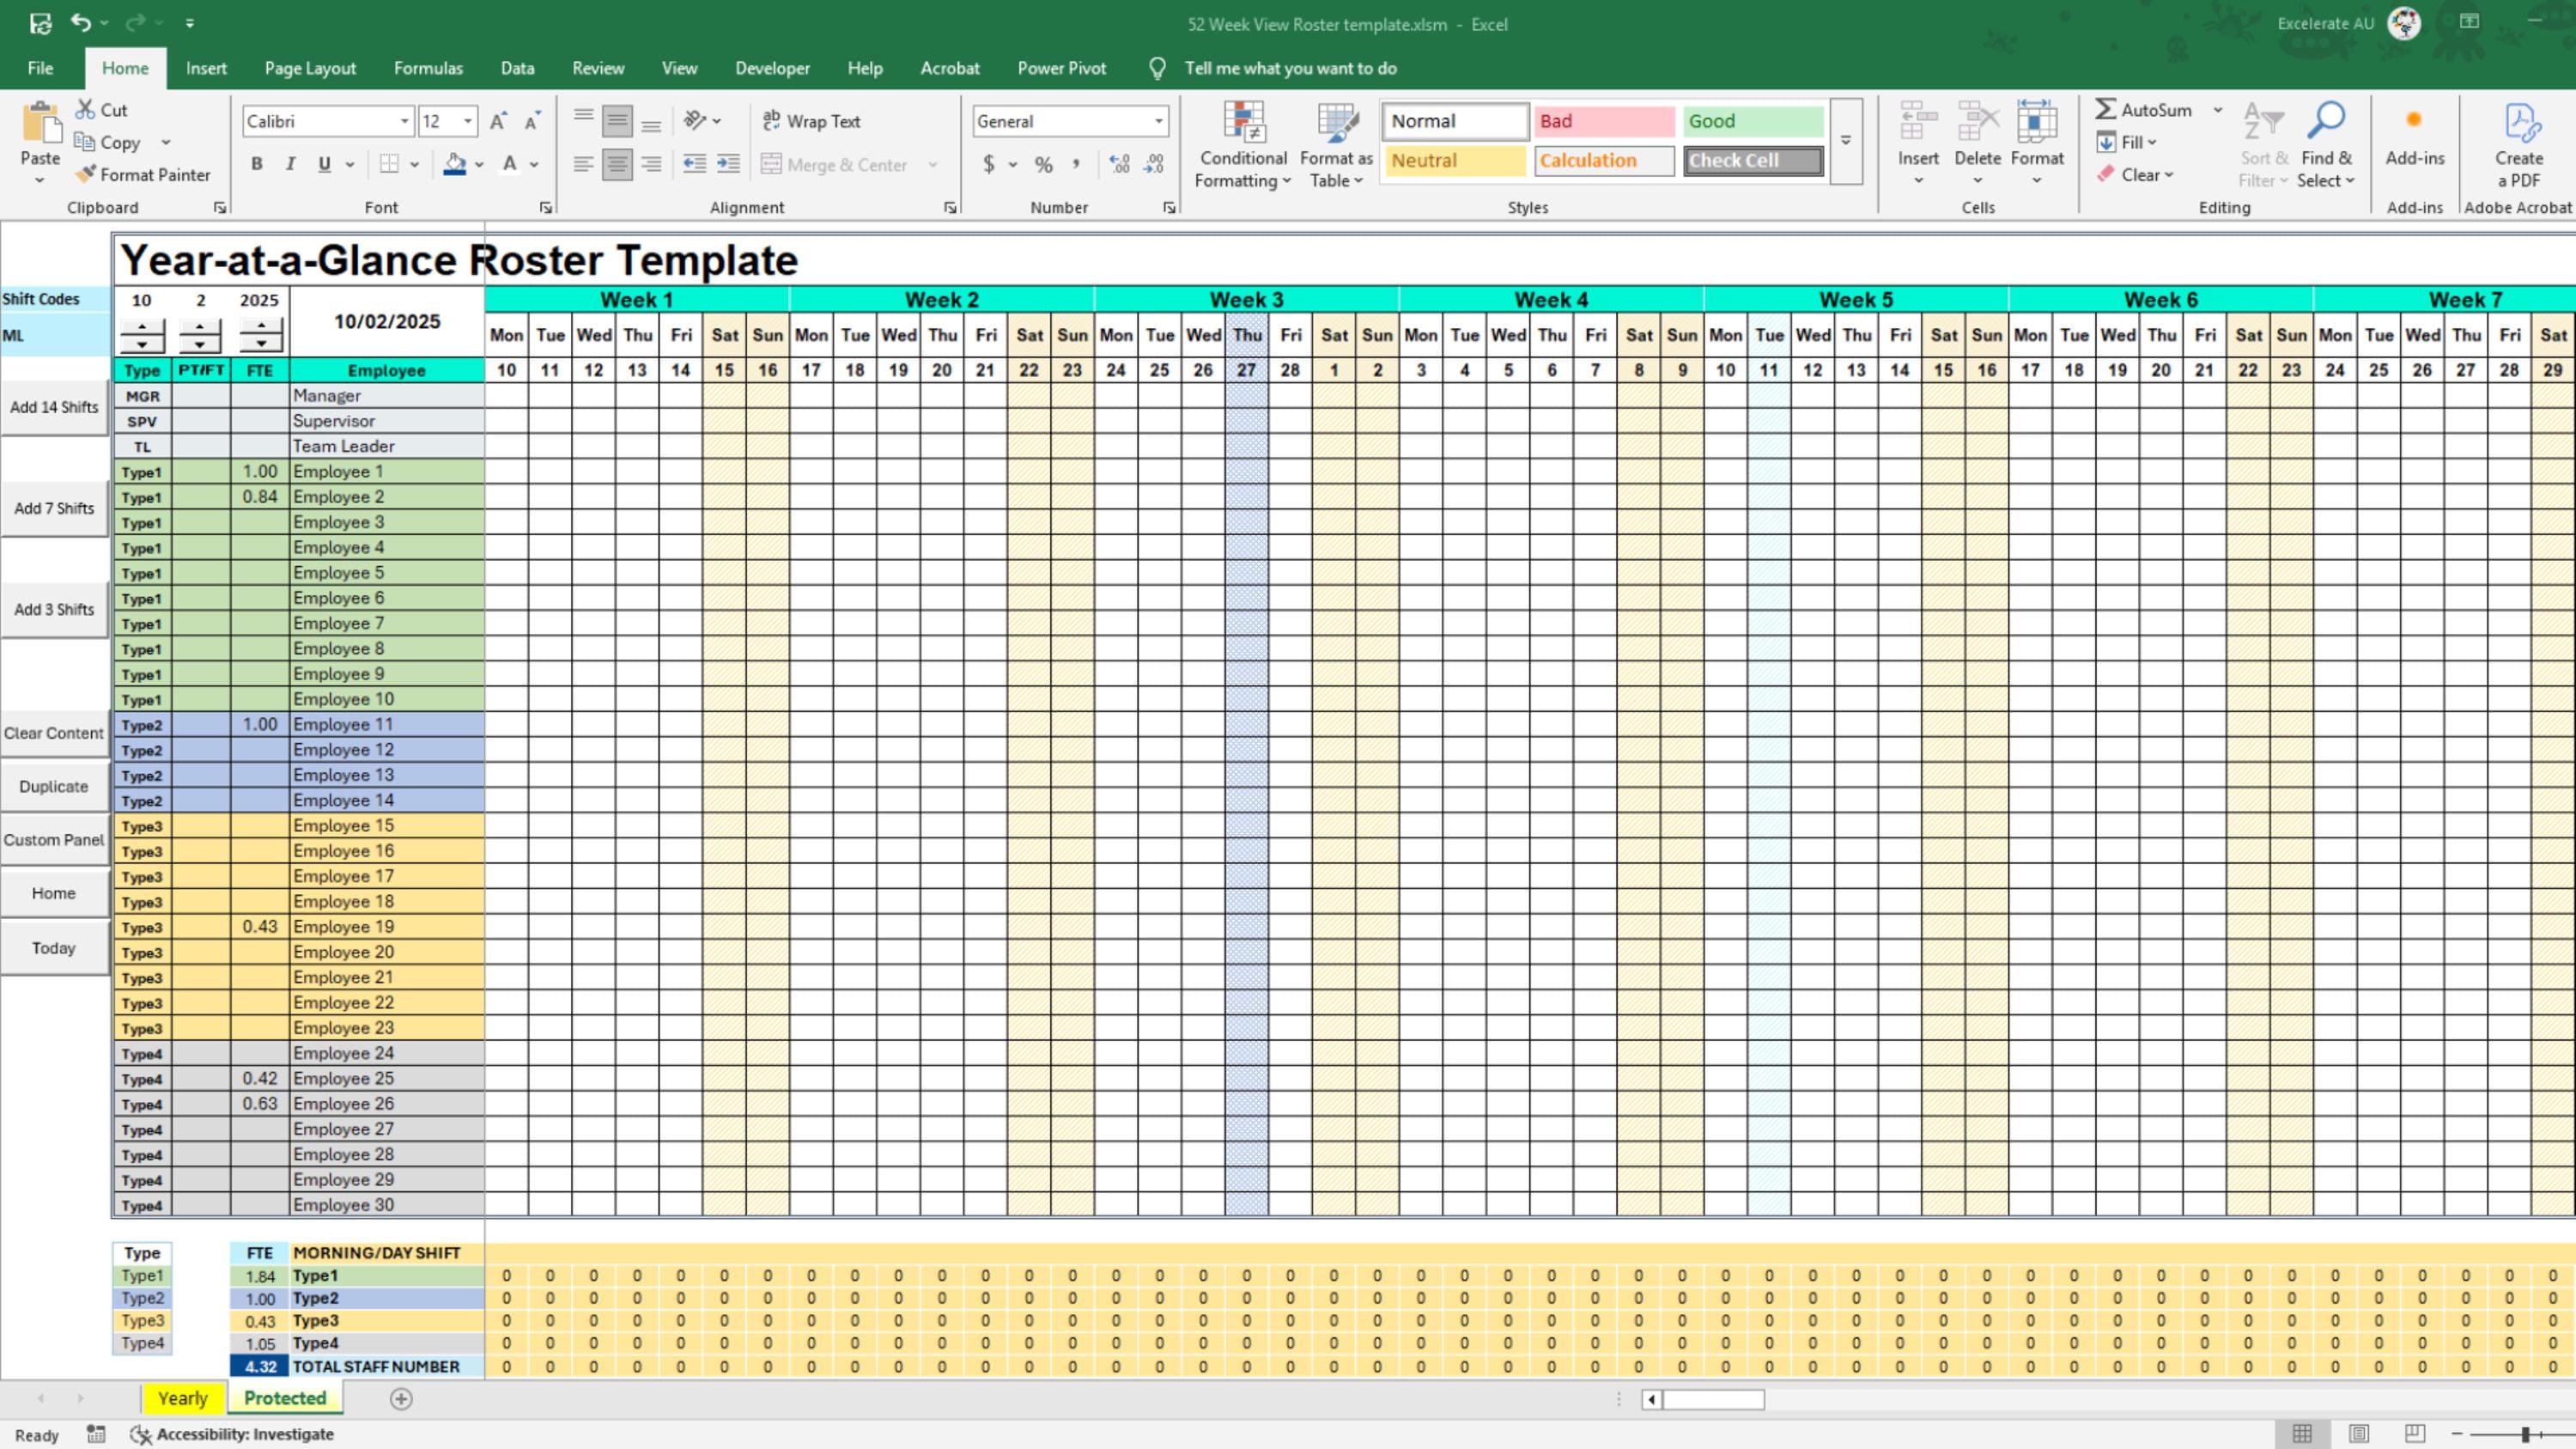Click the Add 7 Shifts button
The height and width of the screenshot is (1449, 2576).
point(54,508)
